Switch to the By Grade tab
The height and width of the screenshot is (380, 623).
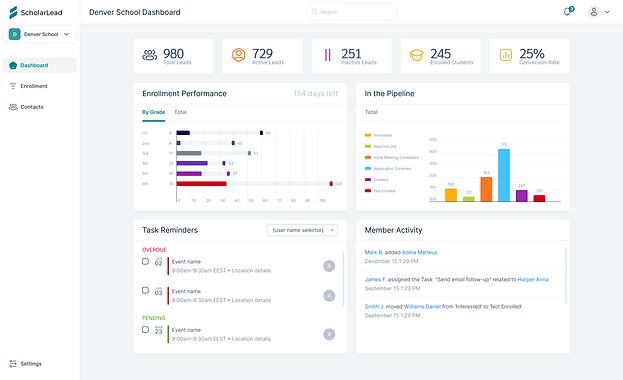click(x=153, y=112)
